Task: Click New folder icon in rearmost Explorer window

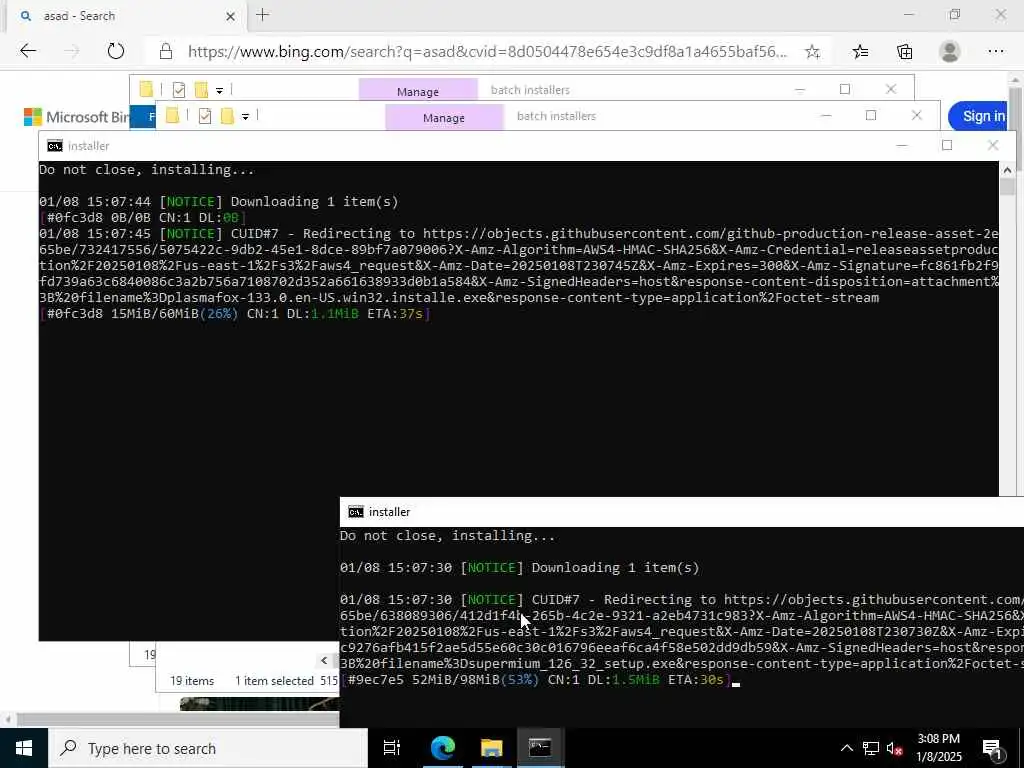Action: (201, 89)
